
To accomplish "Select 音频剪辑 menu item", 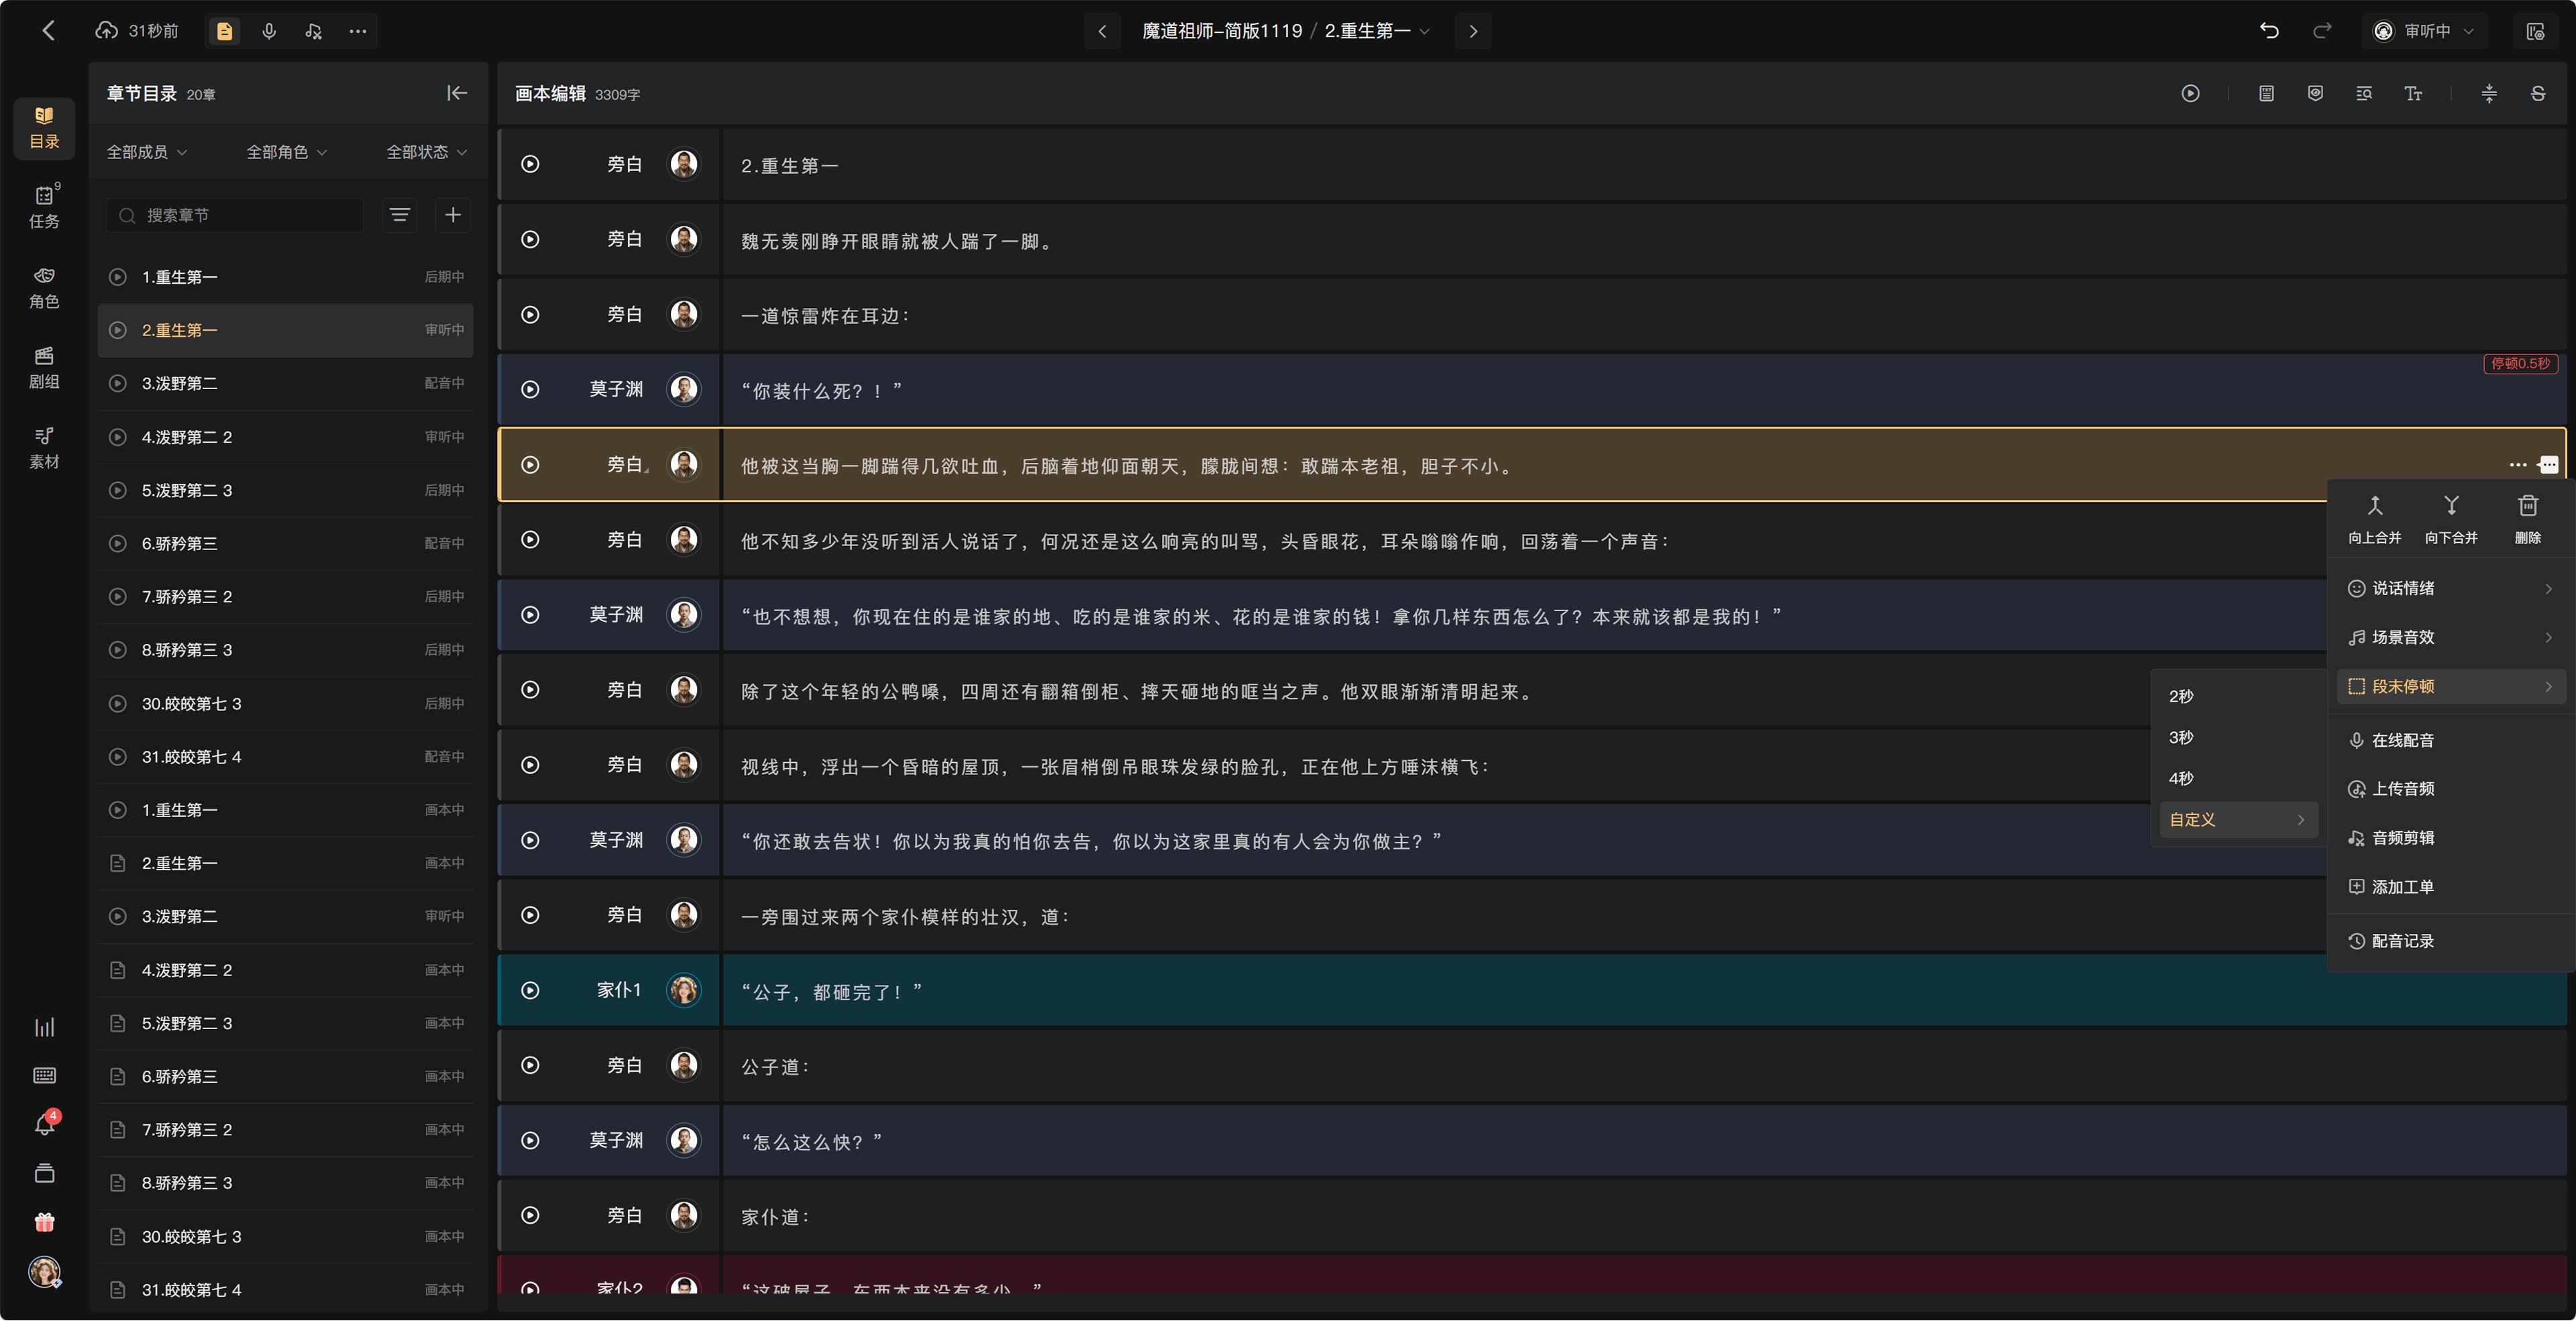I will point(2451,838).
